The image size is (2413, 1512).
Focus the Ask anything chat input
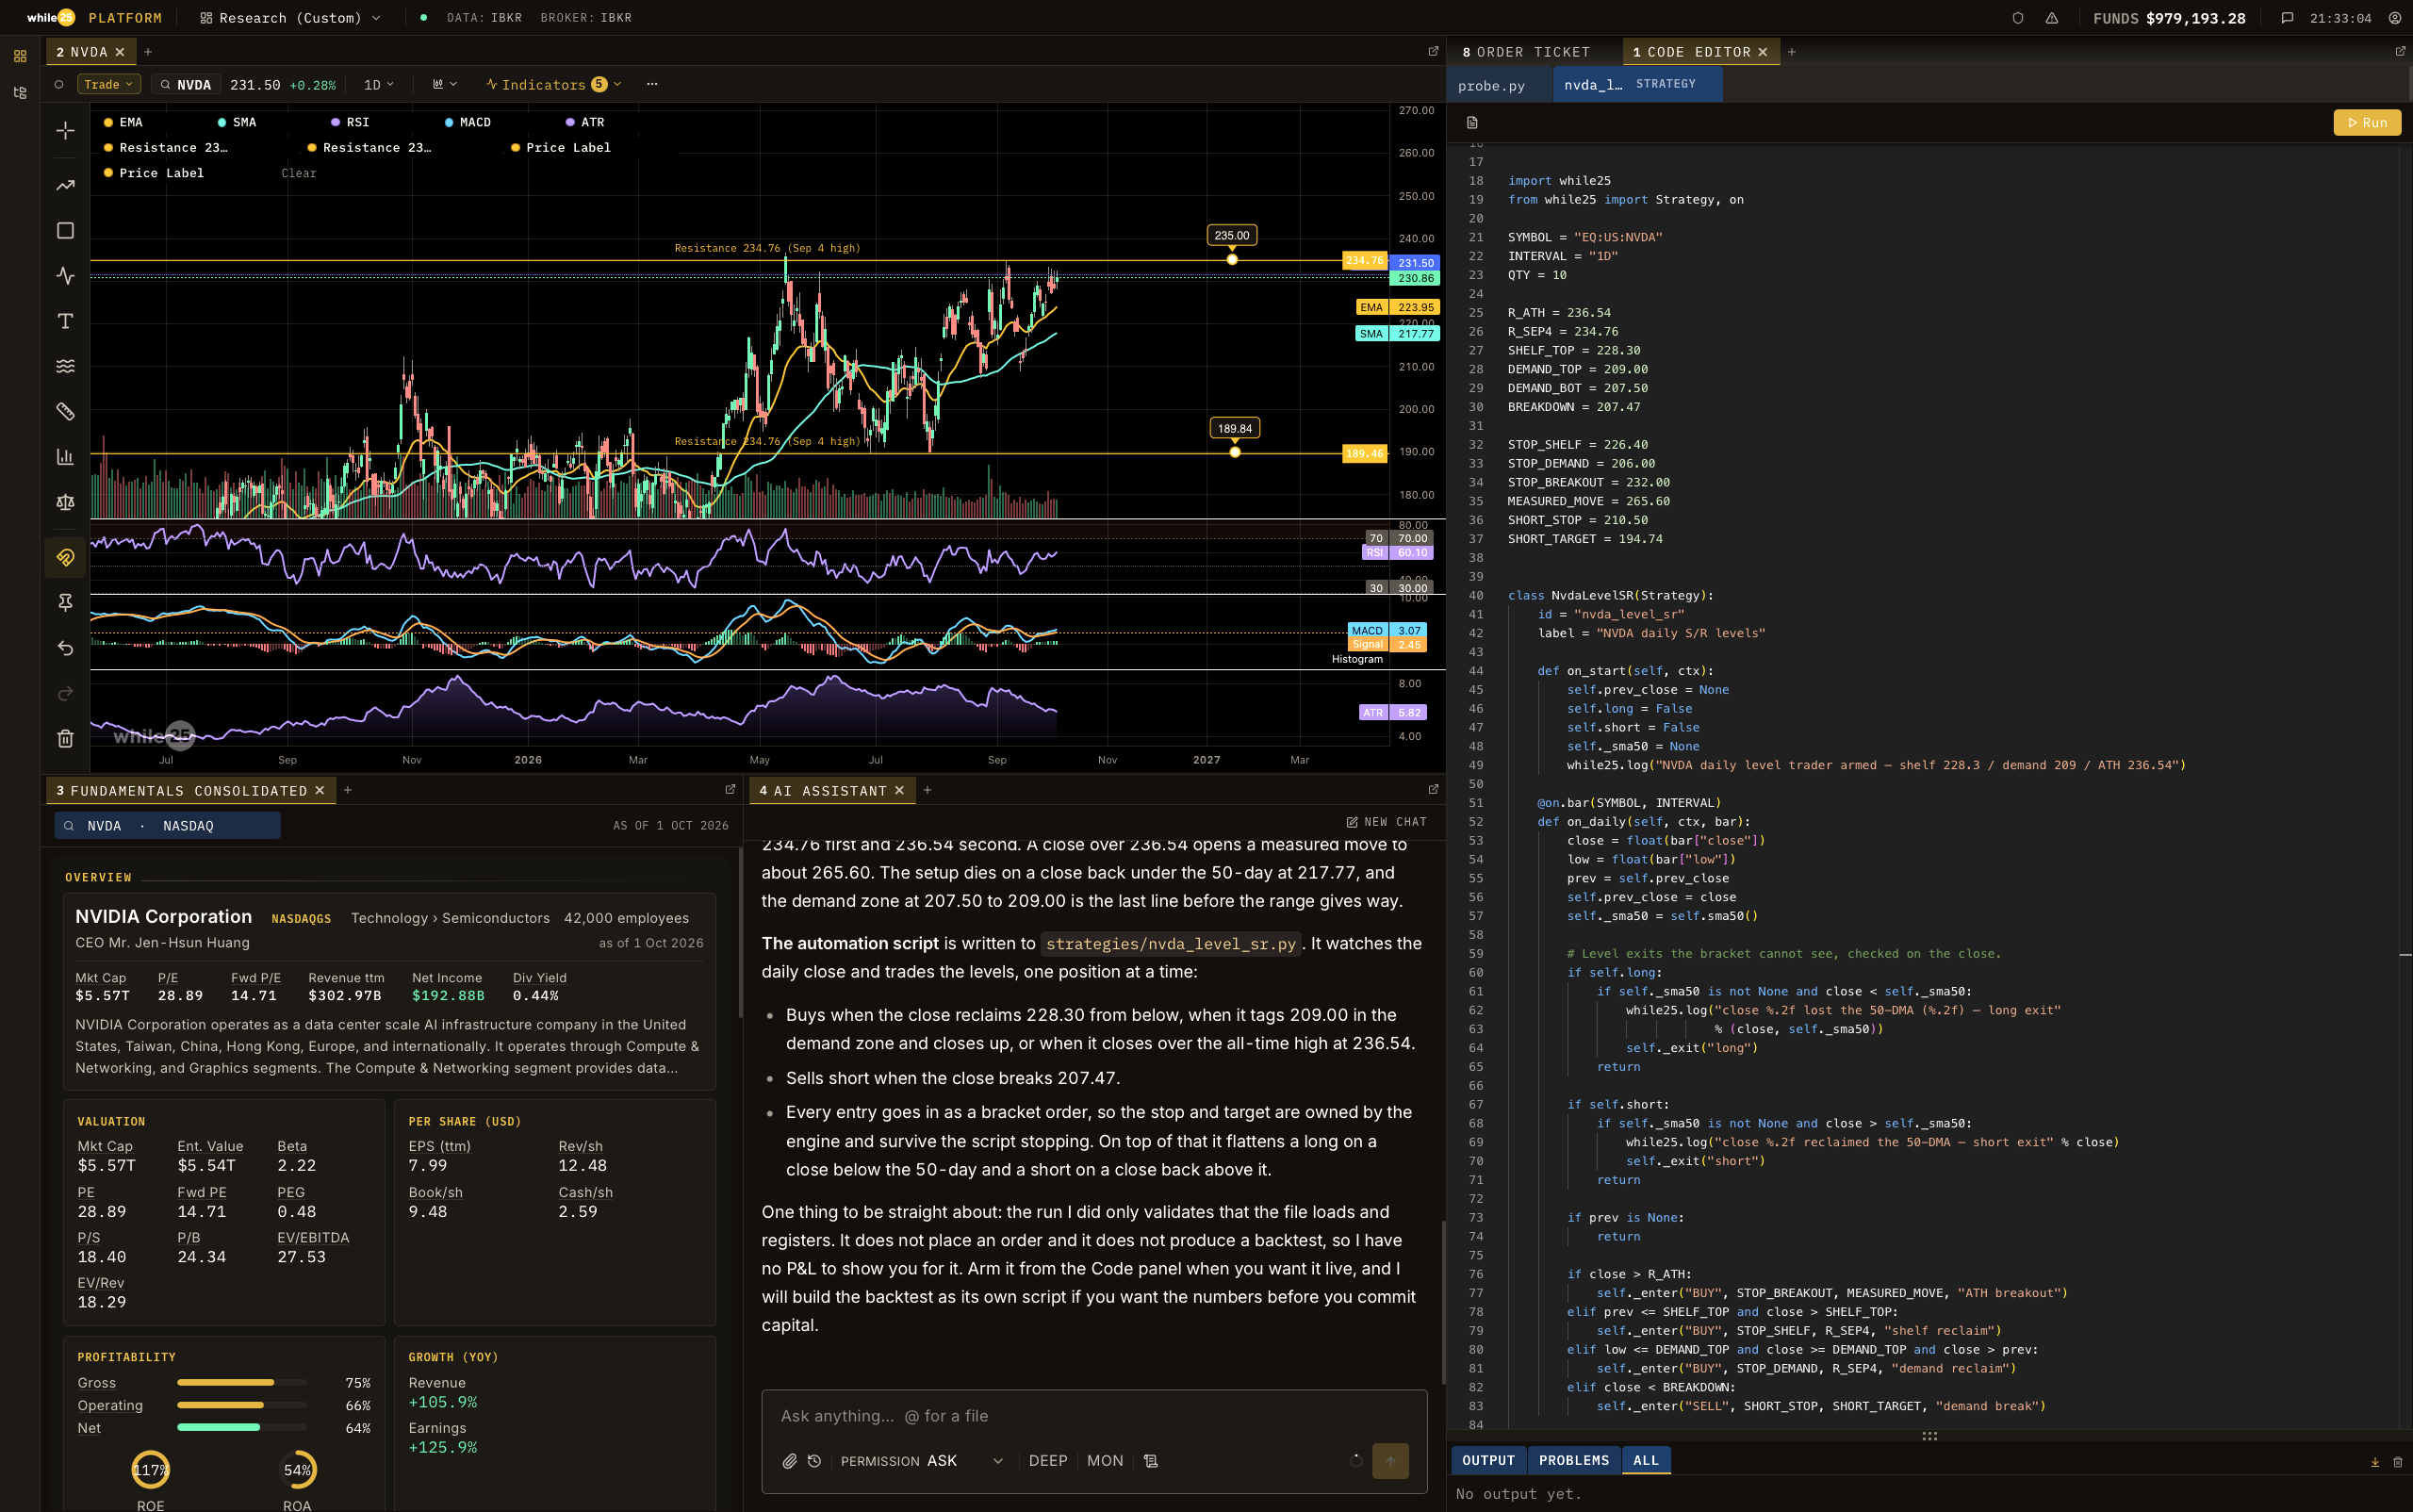pos(1094,1416)
